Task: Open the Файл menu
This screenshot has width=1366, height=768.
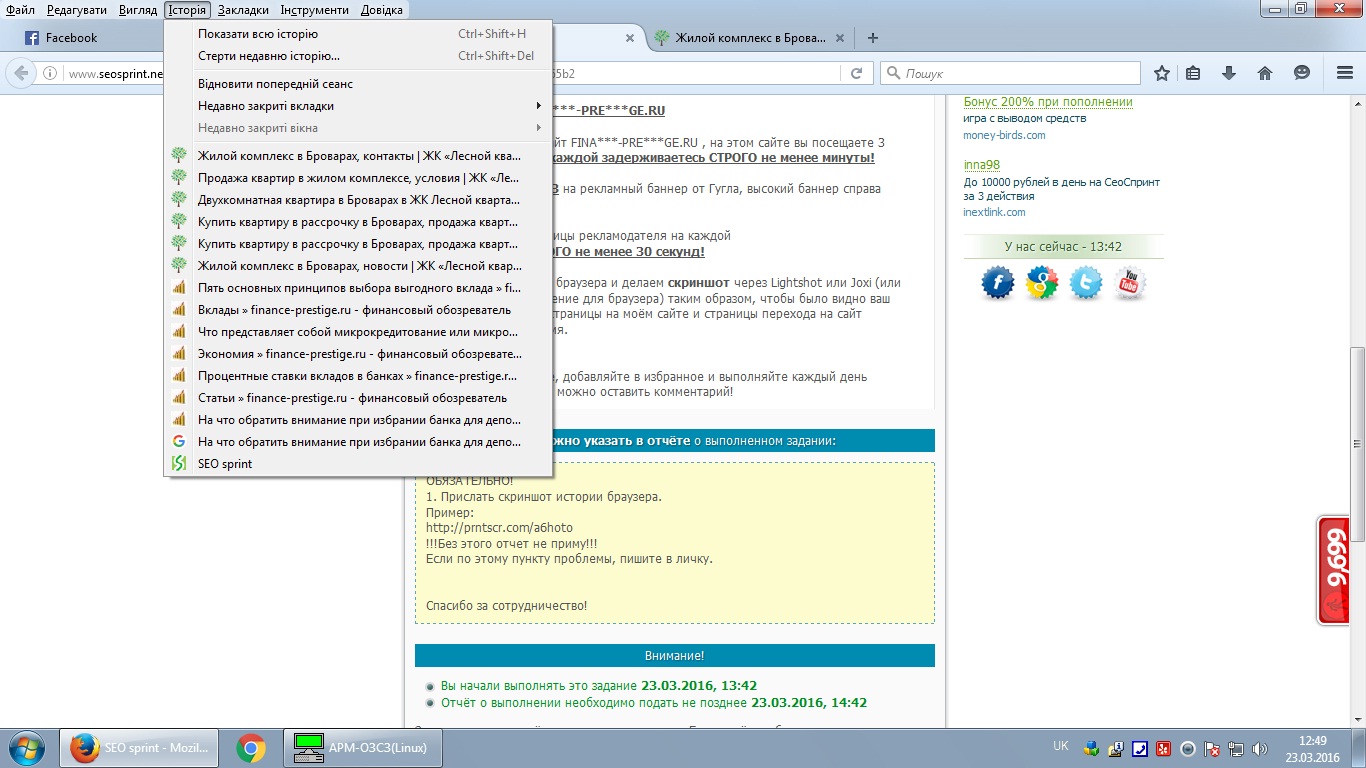Action: coord(20,10)
